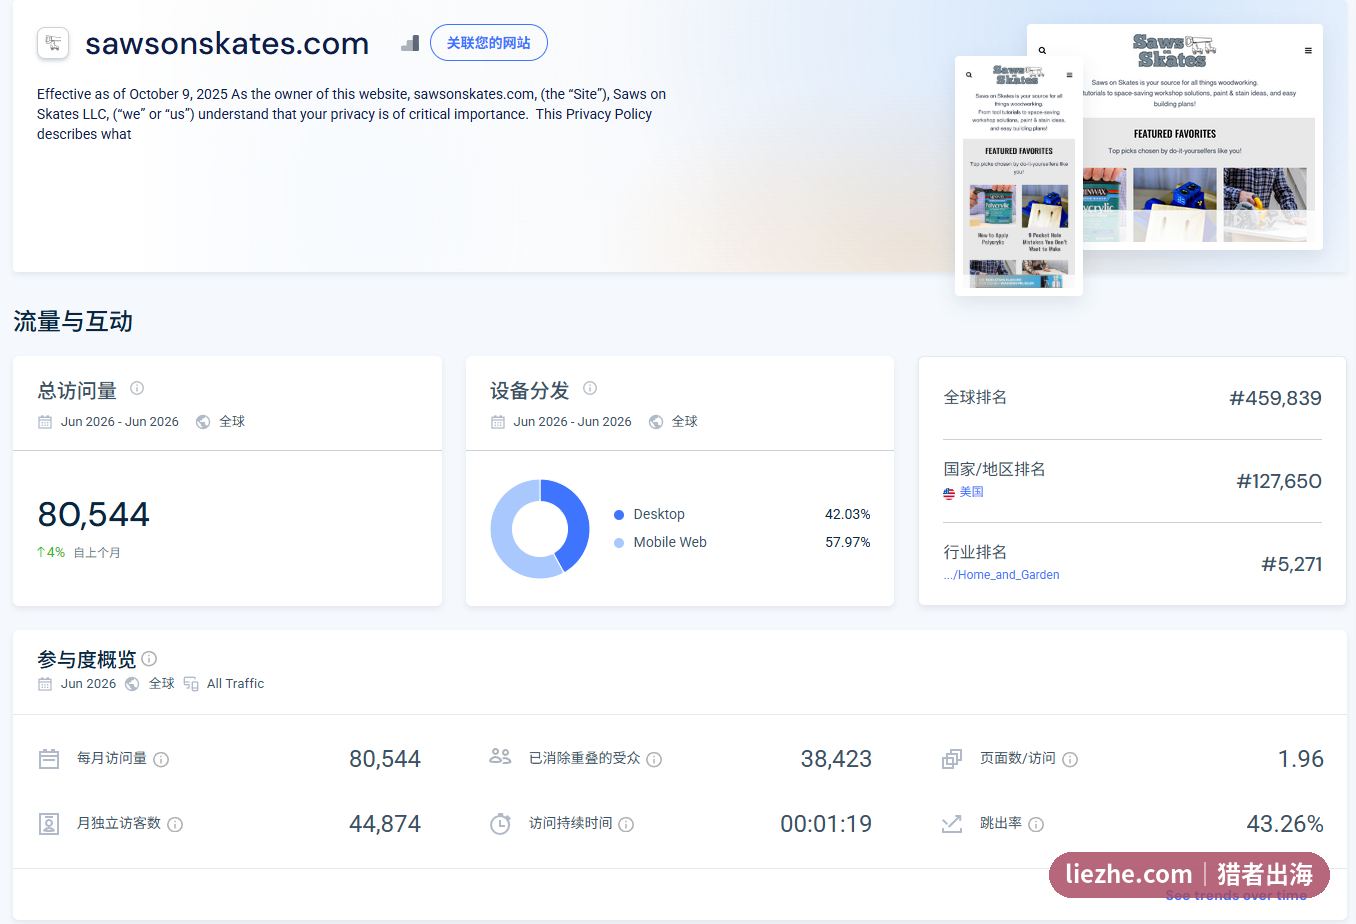Click the global rank #459,839
The image size is (1356, 924).
click(1275, 398)
